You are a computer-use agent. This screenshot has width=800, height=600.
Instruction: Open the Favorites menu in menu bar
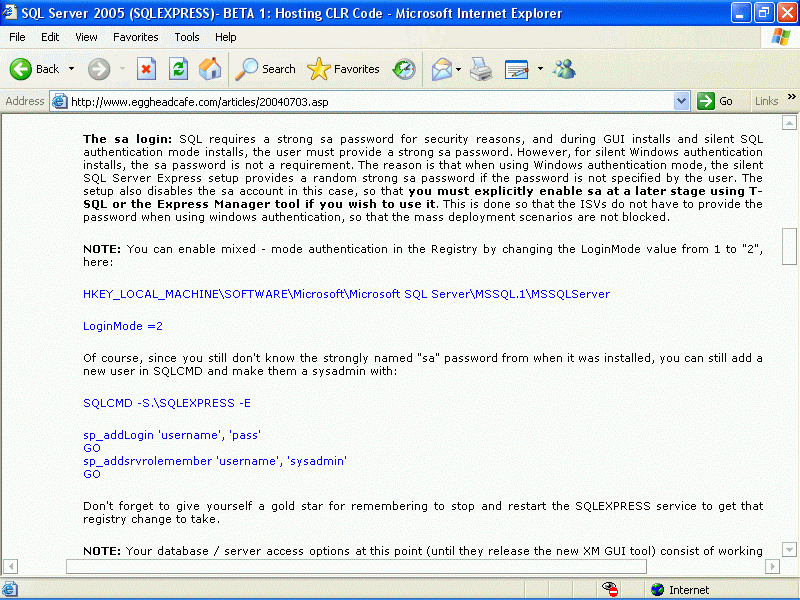[135, 37]
